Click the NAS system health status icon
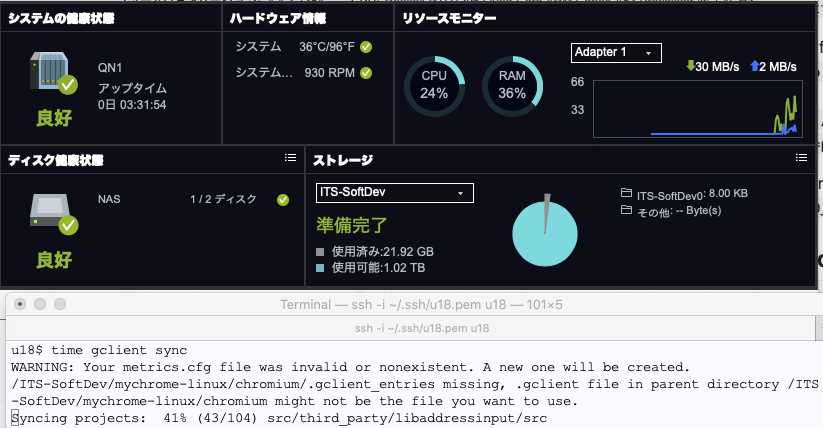 (52, 72)
